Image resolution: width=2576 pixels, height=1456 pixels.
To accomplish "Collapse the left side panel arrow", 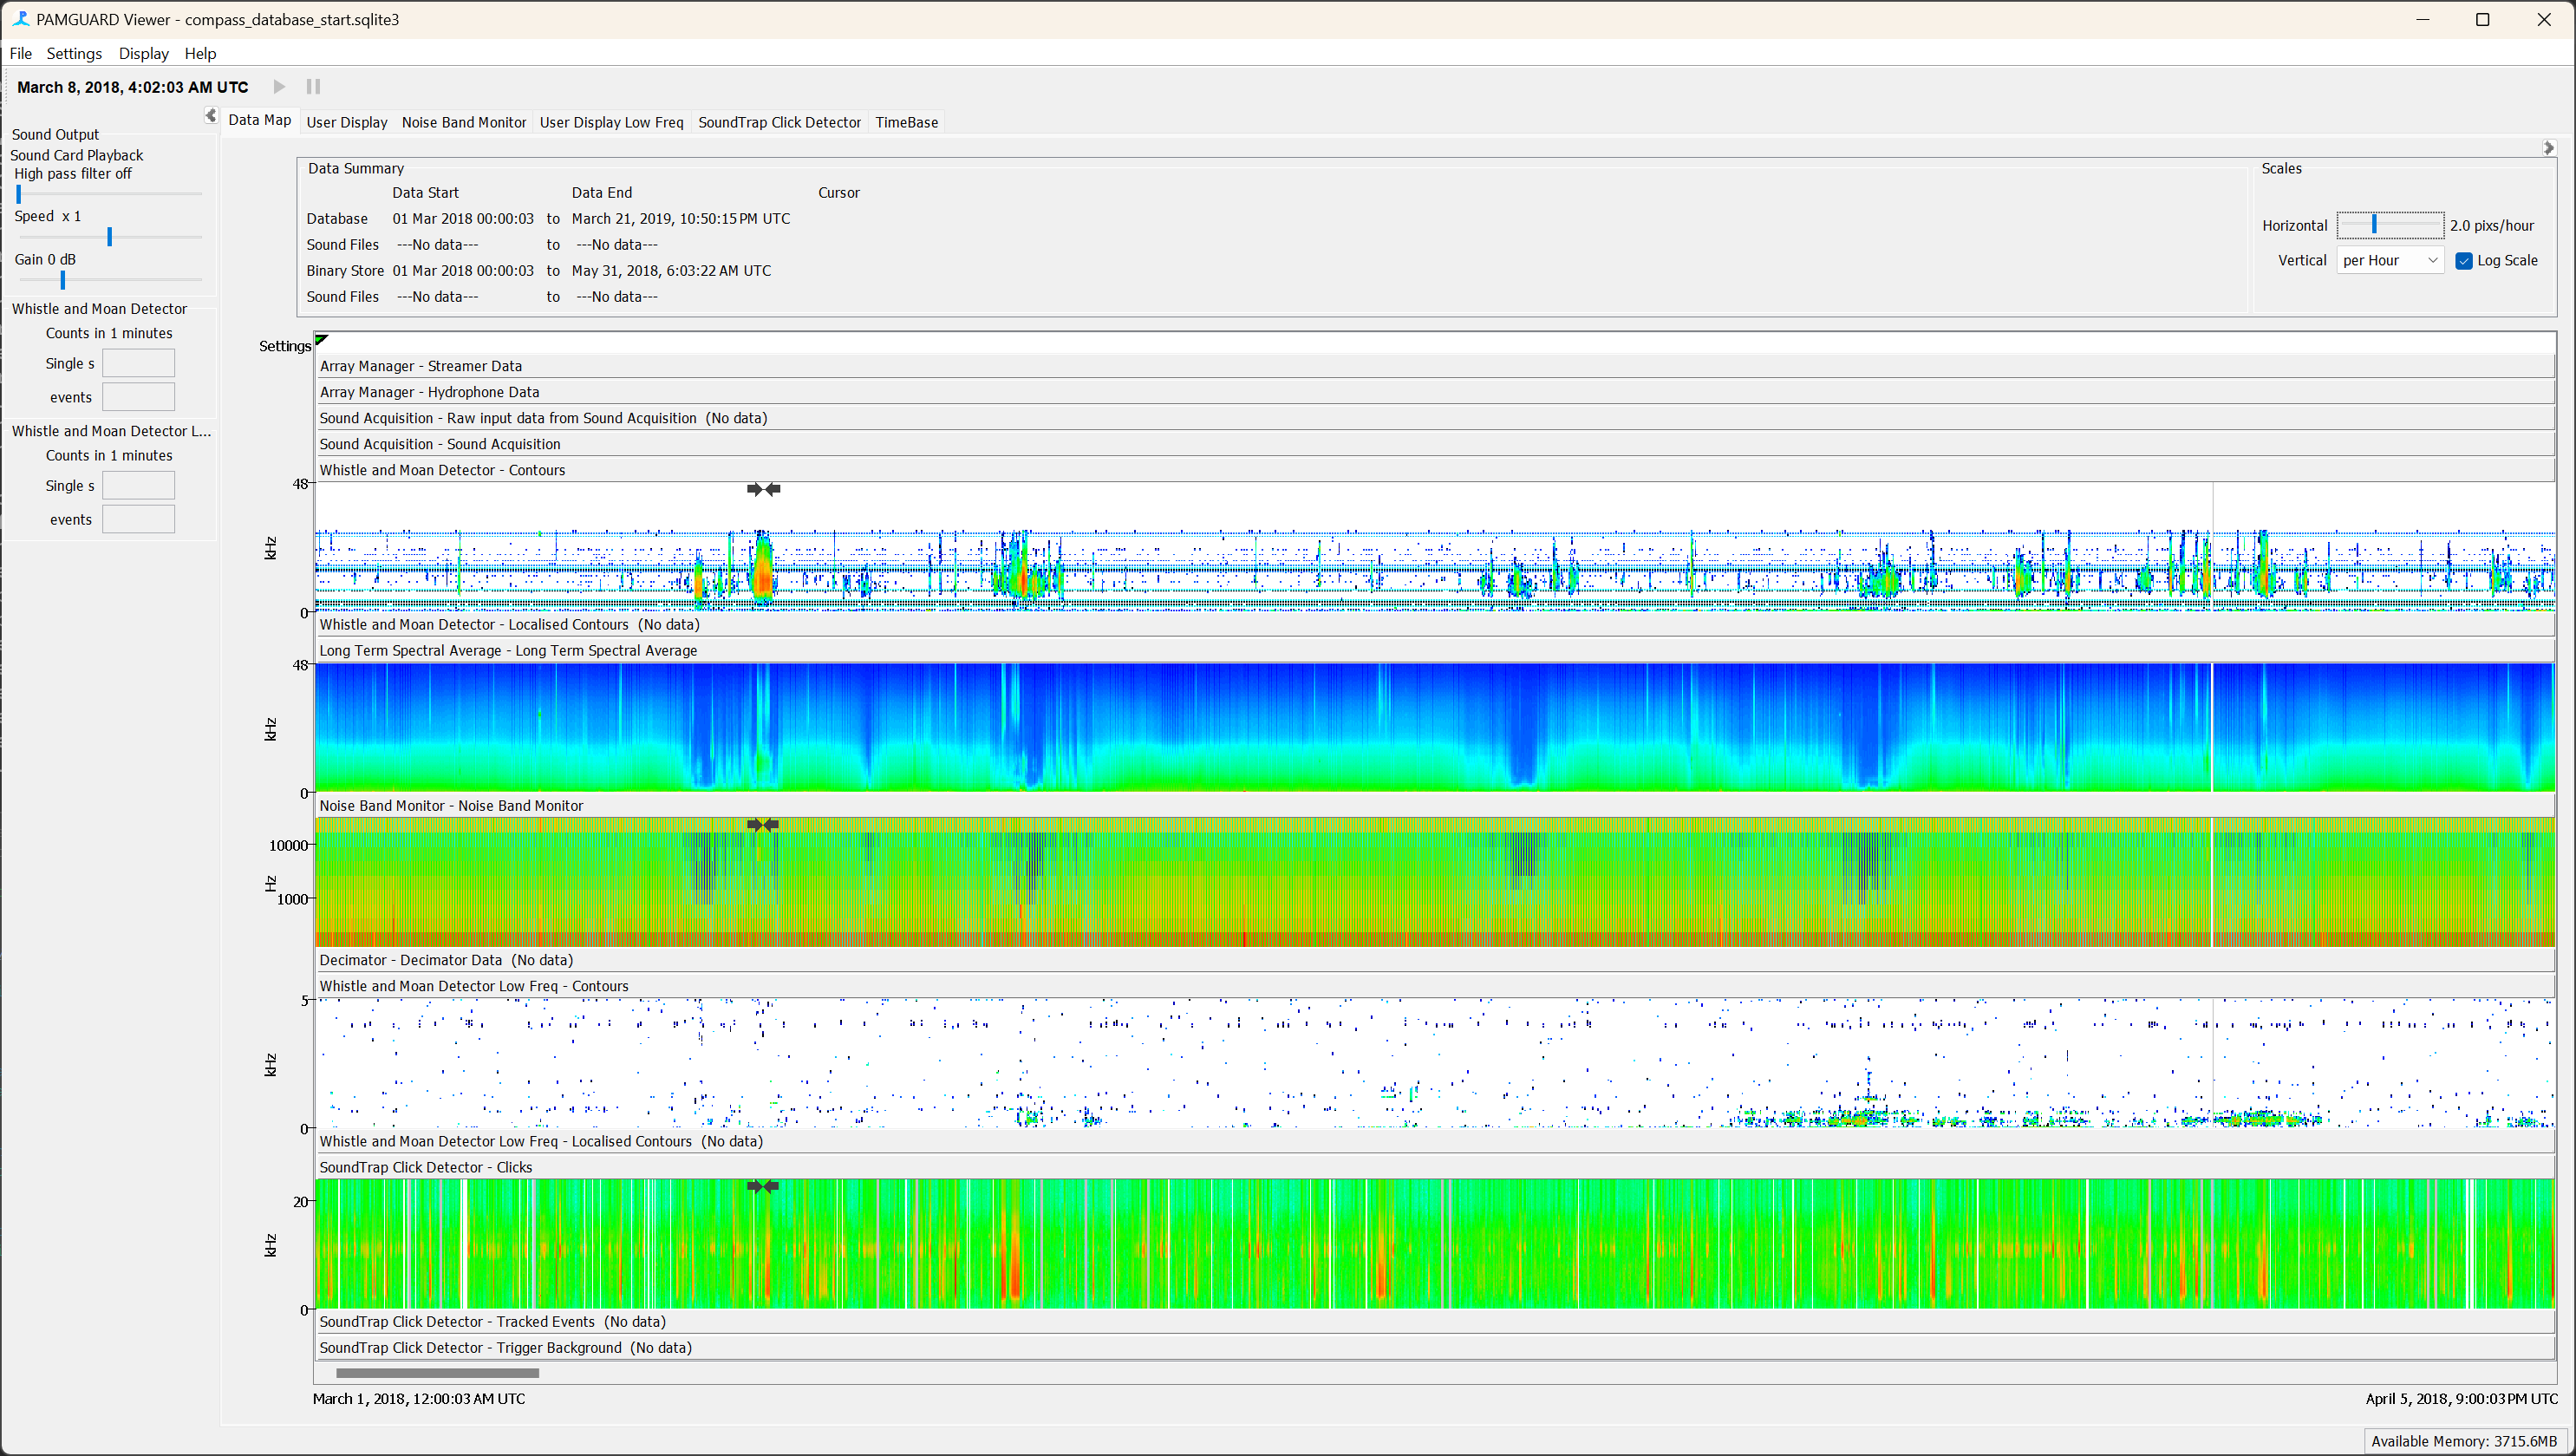I will click(210, 116).
